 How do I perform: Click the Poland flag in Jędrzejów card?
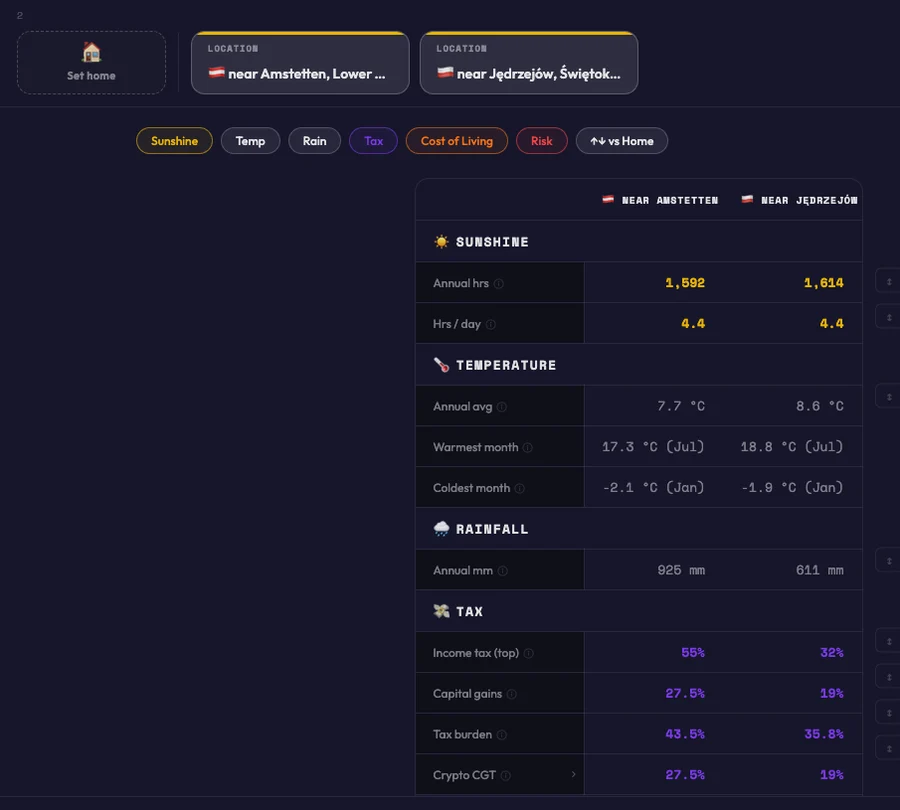click(x=445, y=72)
